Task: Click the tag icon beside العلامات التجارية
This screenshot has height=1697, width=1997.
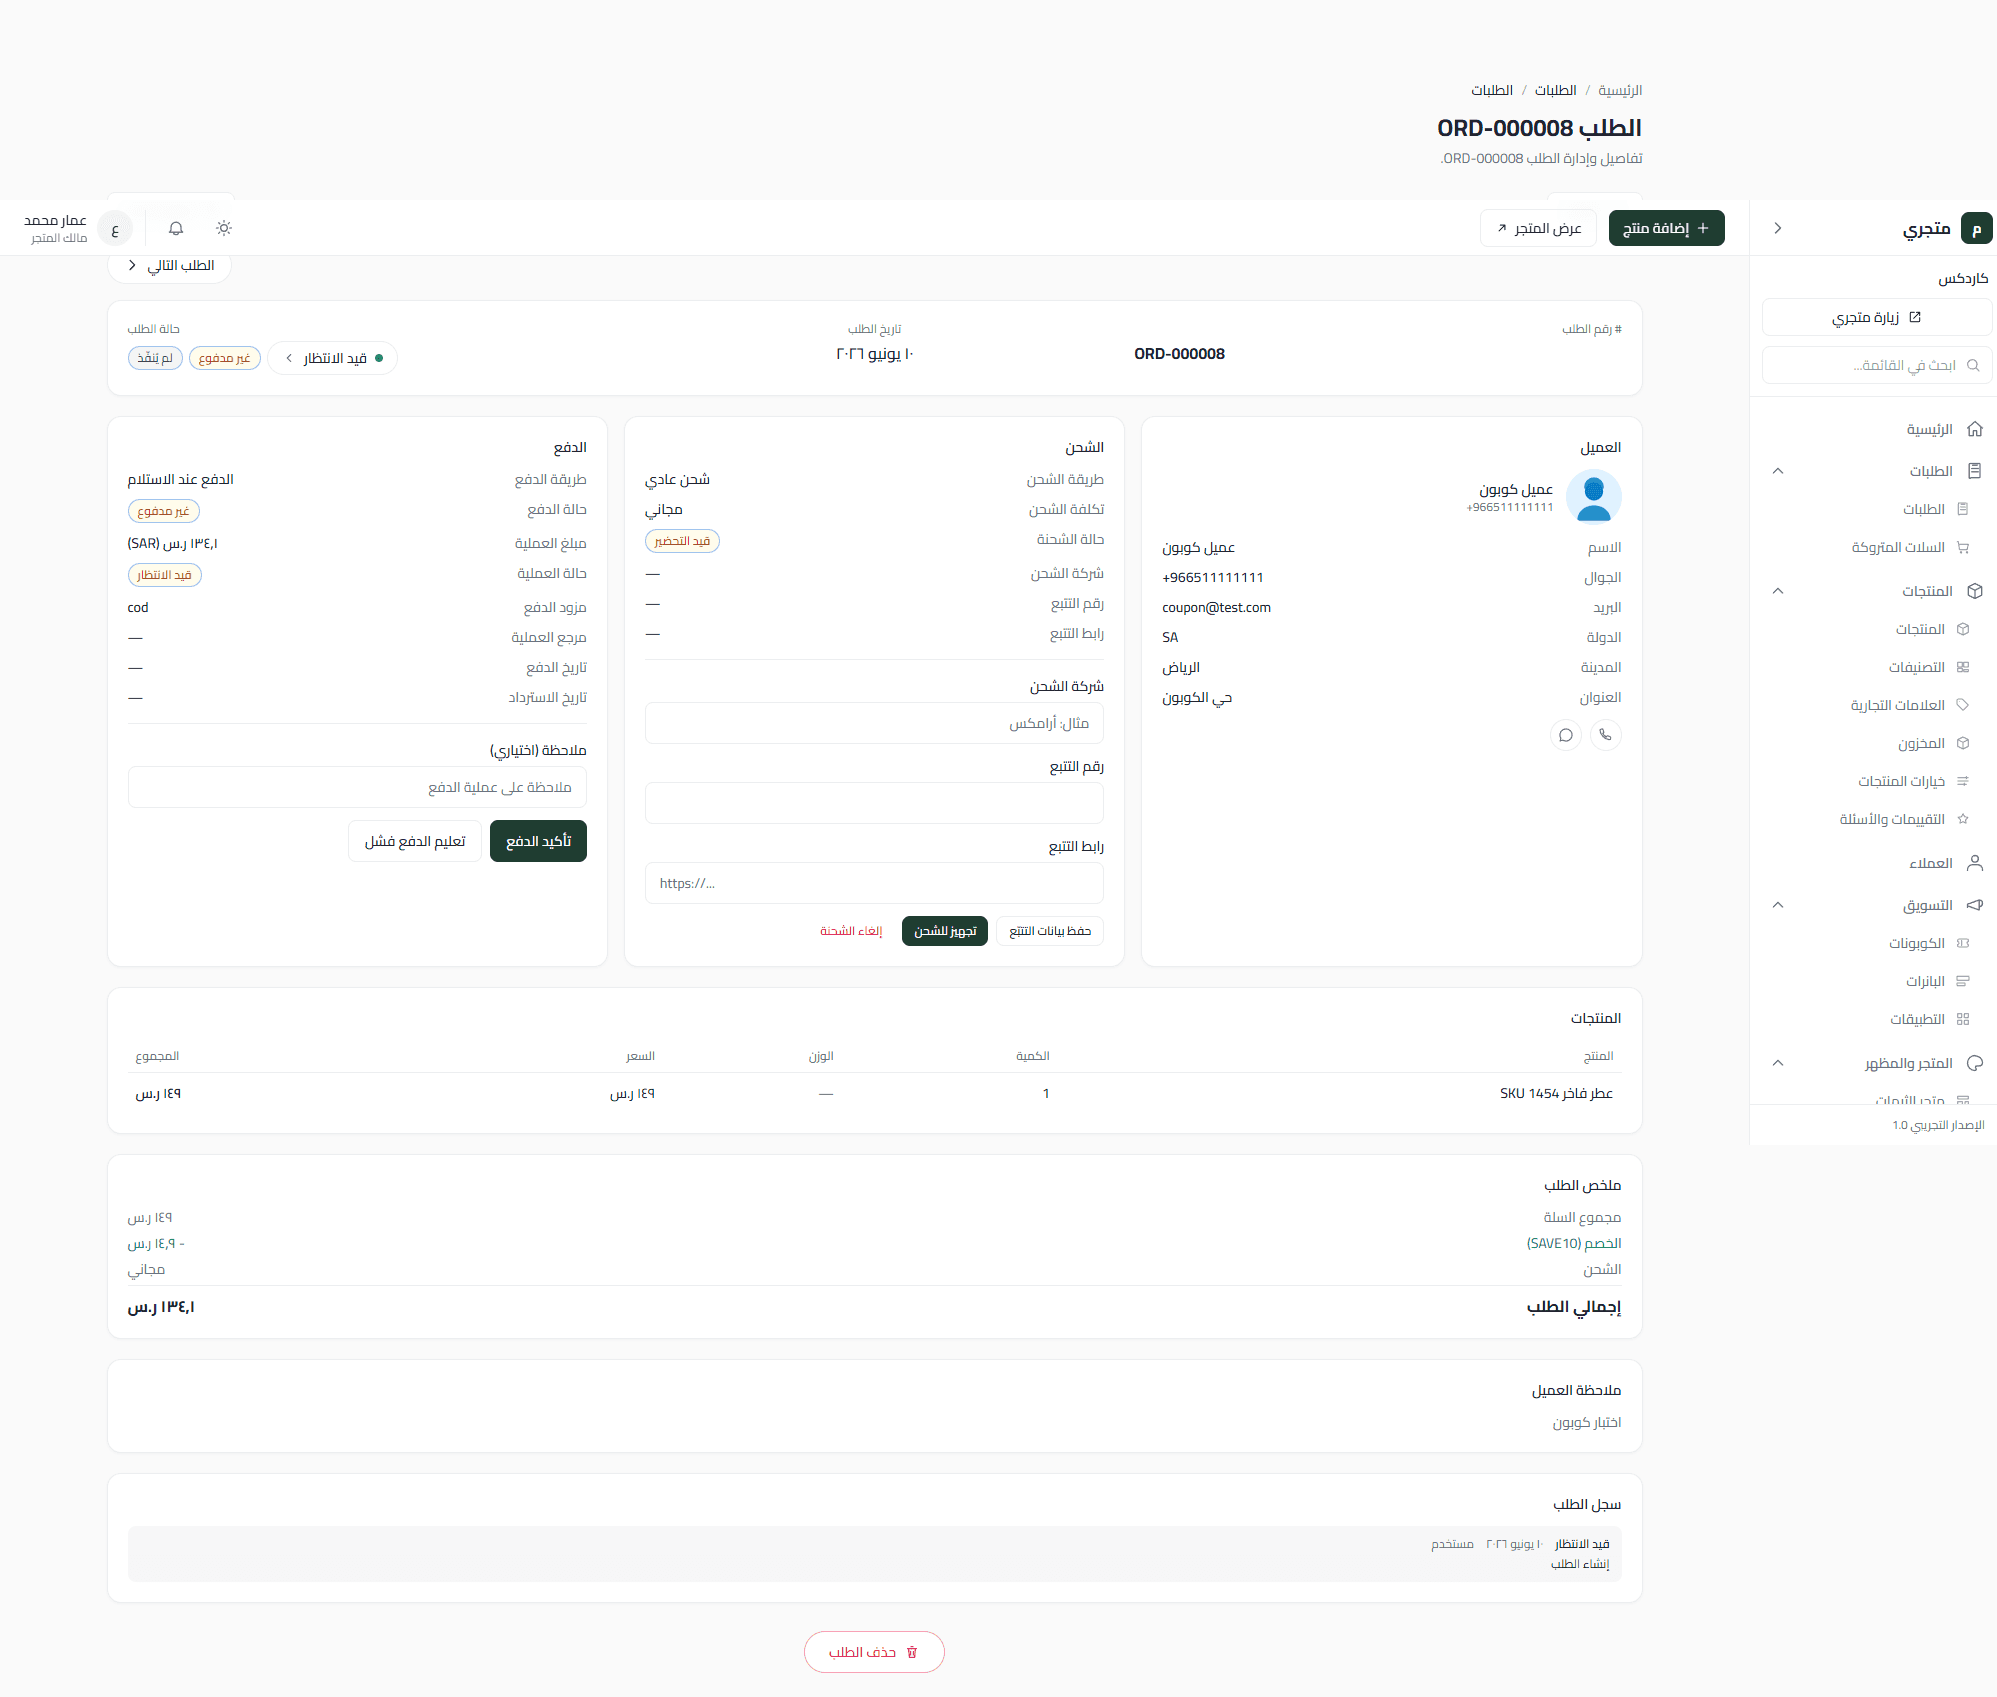Action: 1963,705
